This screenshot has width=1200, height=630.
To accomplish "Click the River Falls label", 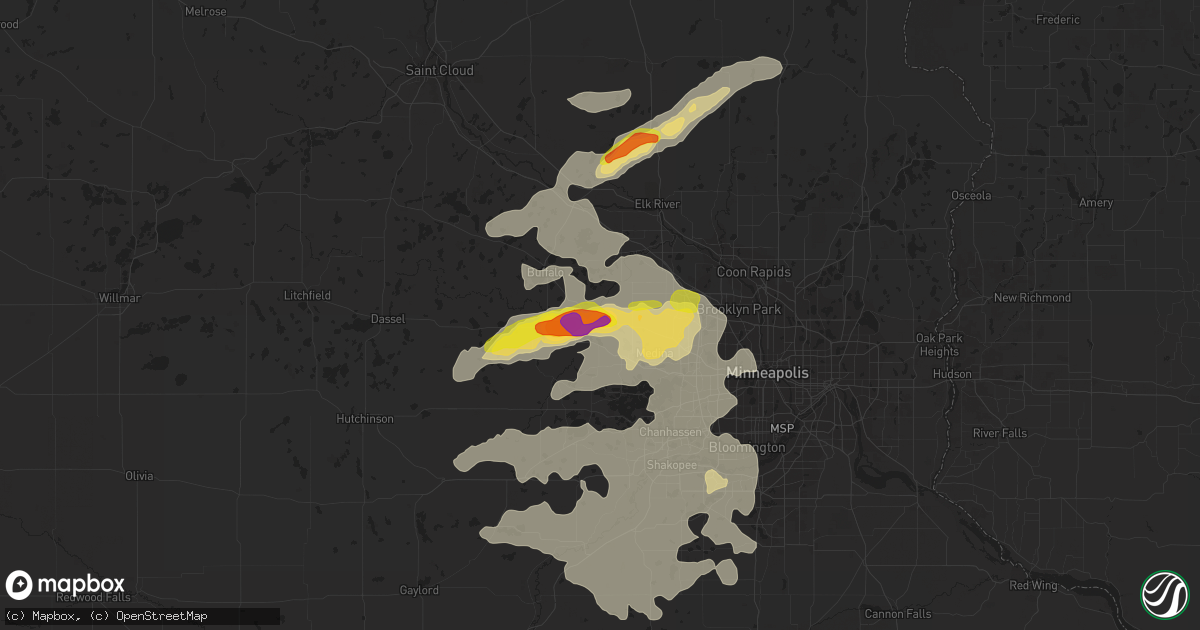I will click(1000, 433).
